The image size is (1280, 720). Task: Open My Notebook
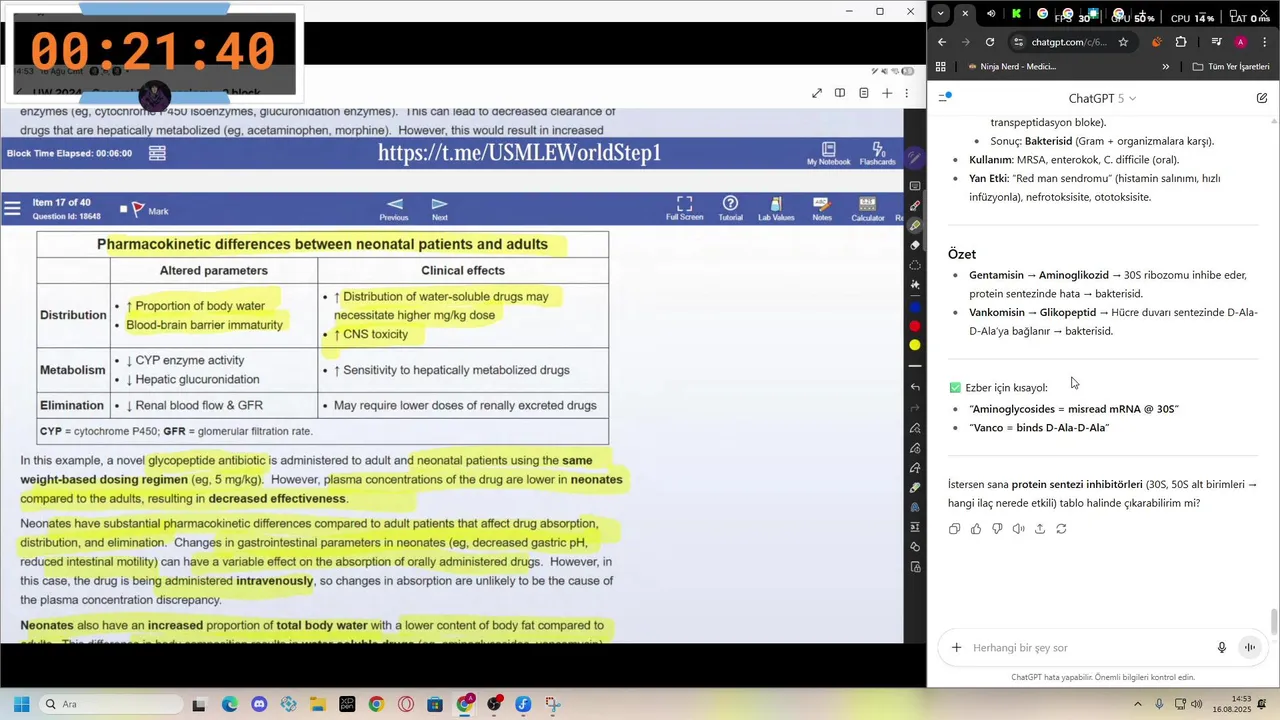click(828, 154)
